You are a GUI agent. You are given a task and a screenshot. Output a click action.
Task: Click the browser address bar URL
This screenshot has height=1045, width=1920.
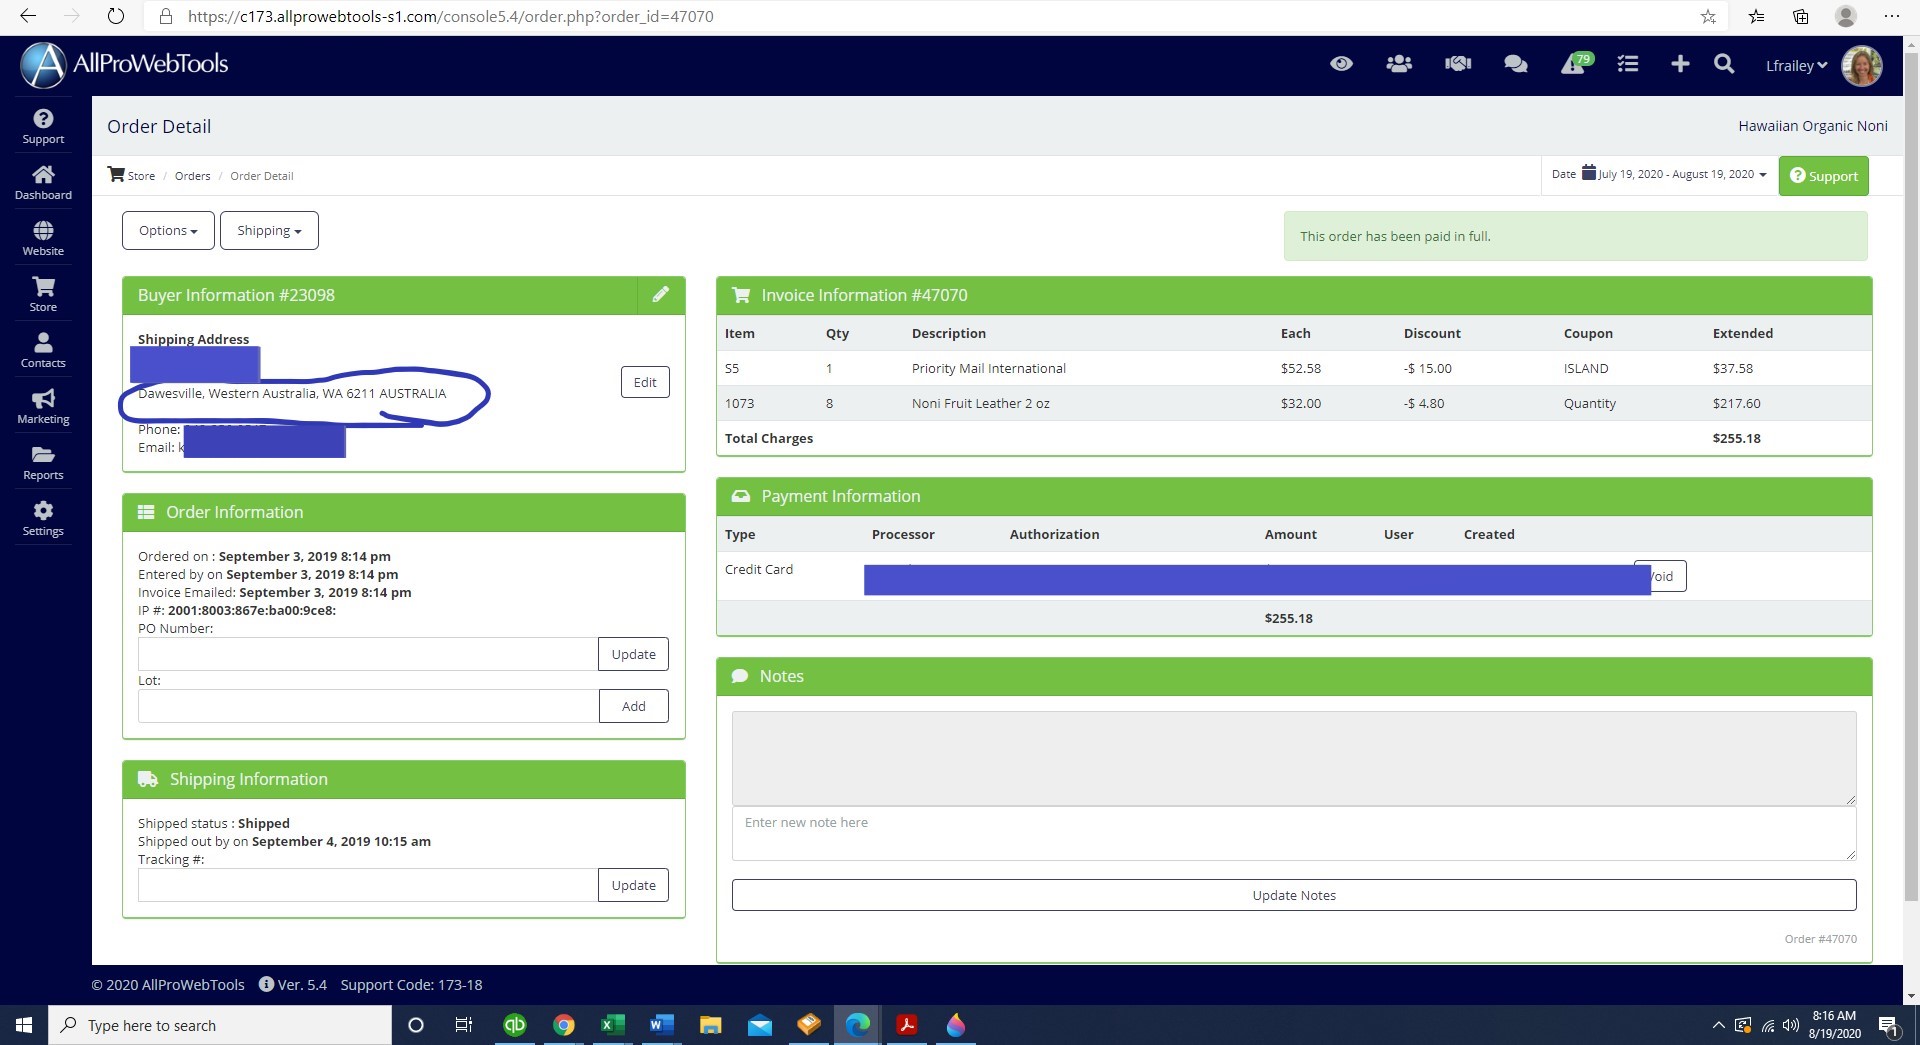click(x=450, y=17)
